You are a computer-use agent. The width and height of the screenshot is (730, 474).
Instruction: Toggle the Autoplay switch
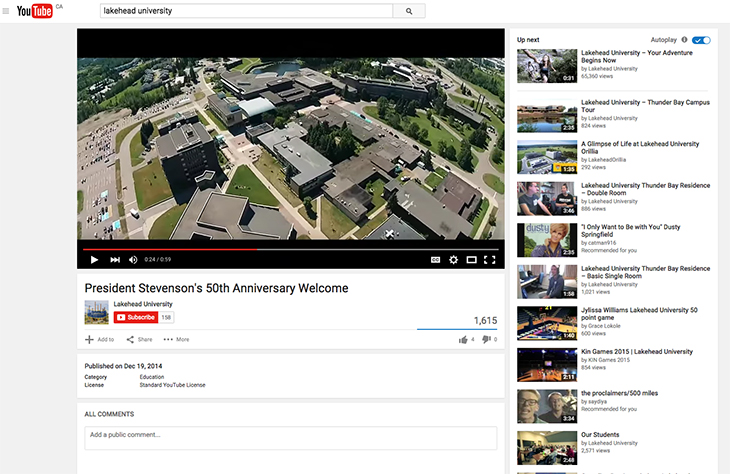[701, 40]
